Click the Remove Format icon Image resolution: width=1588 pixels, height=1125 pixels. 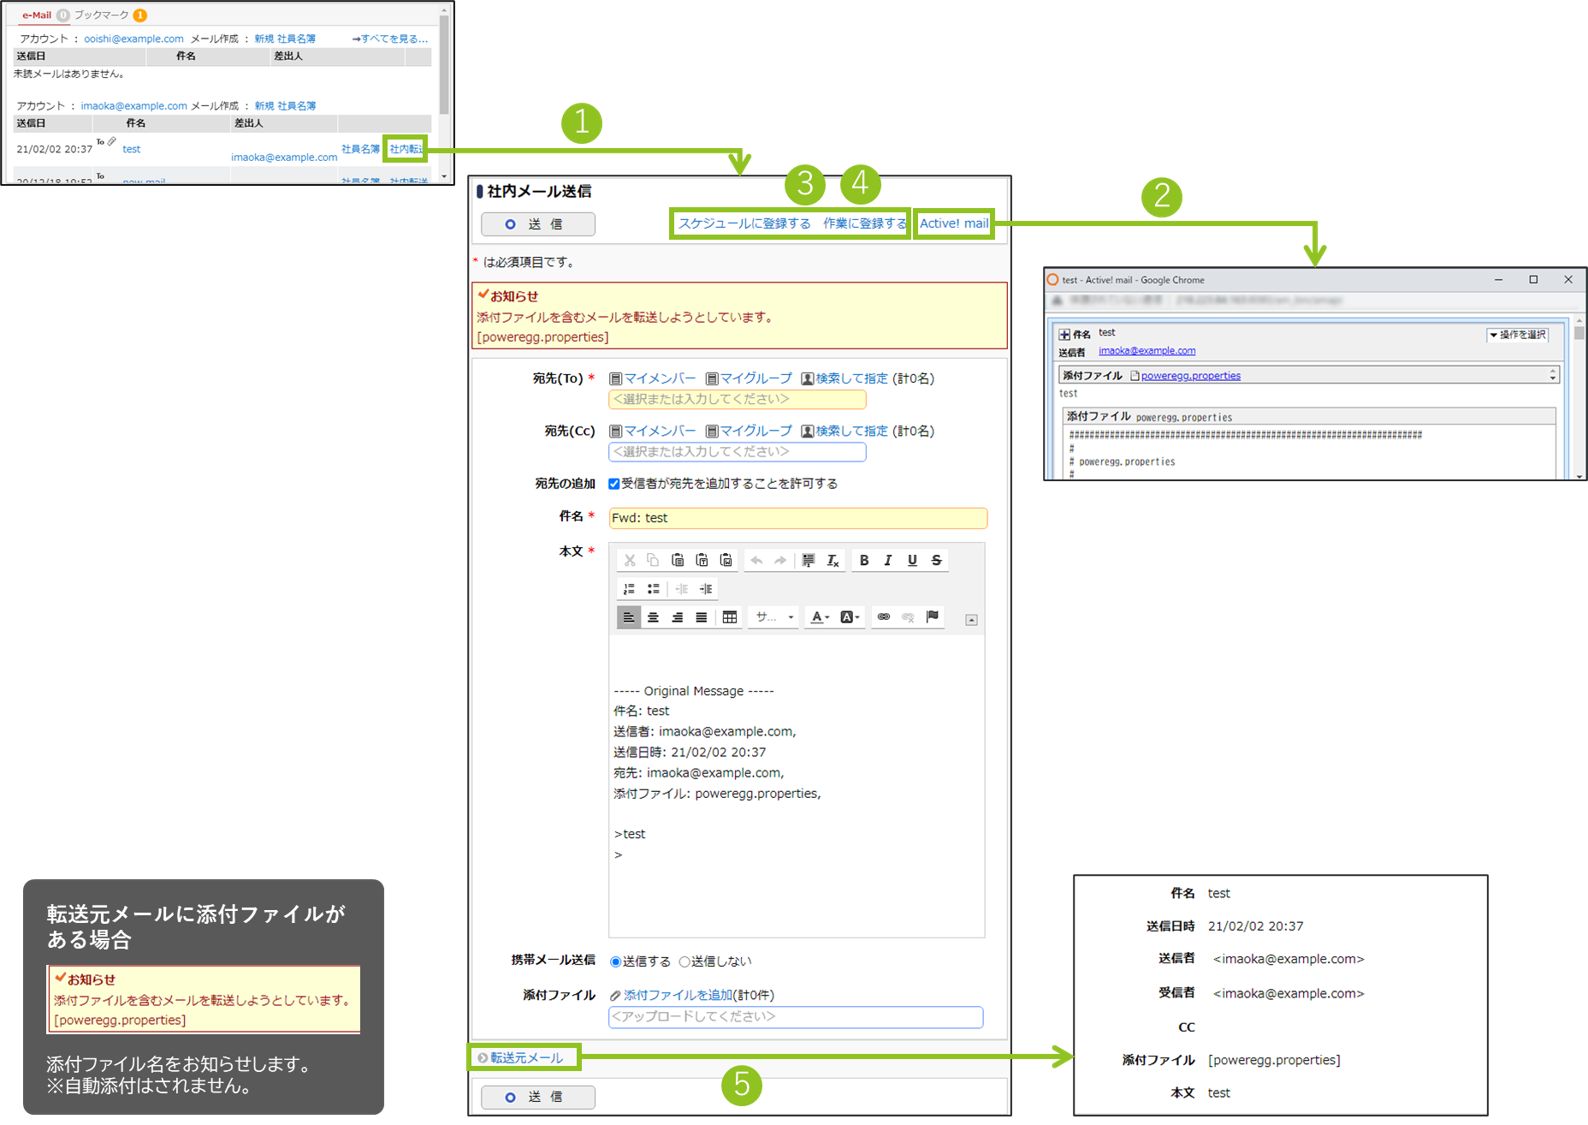click(x=833, y=560)
